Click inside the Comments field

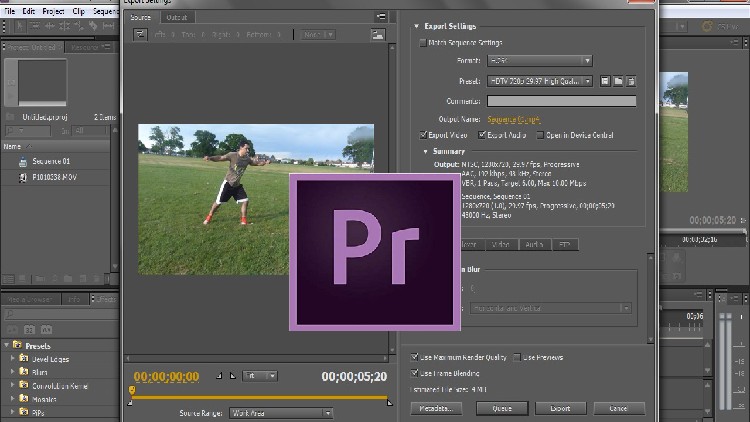pyautogui.click(x=562, y=101)
